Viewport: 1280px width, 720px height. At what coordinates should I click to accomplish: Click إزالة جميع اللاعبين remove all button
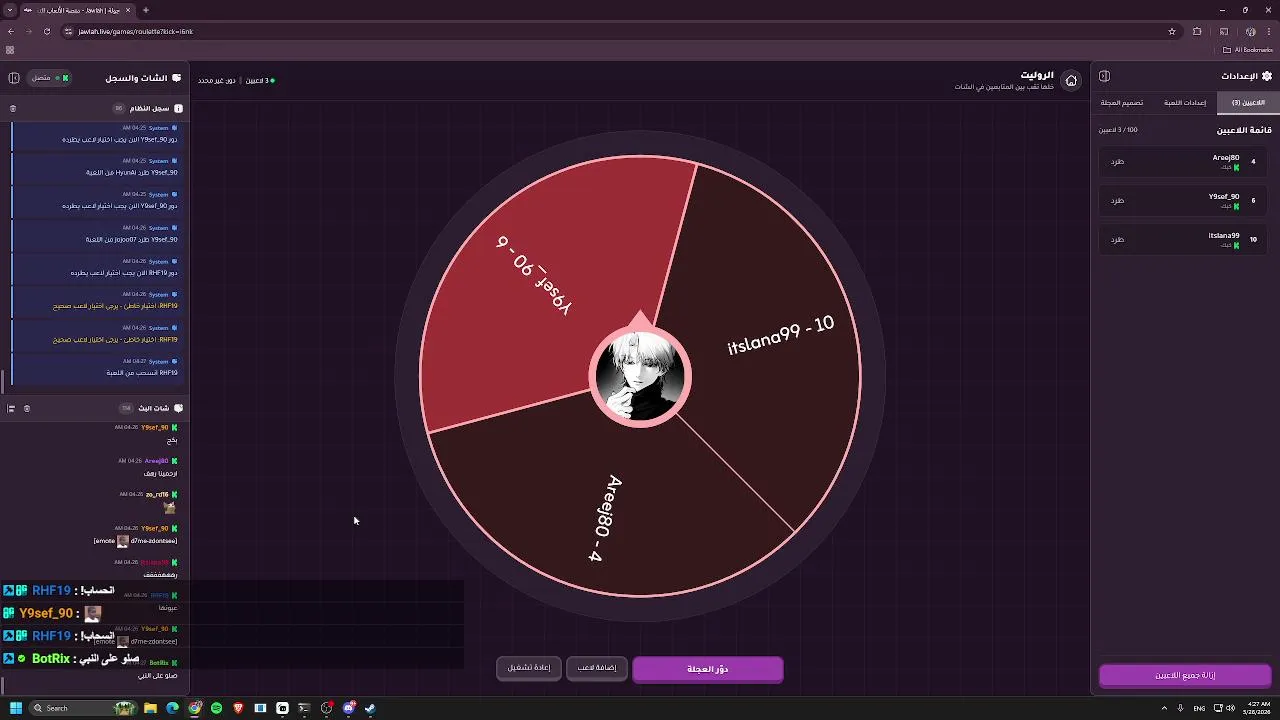click(x=1185, y=676)
